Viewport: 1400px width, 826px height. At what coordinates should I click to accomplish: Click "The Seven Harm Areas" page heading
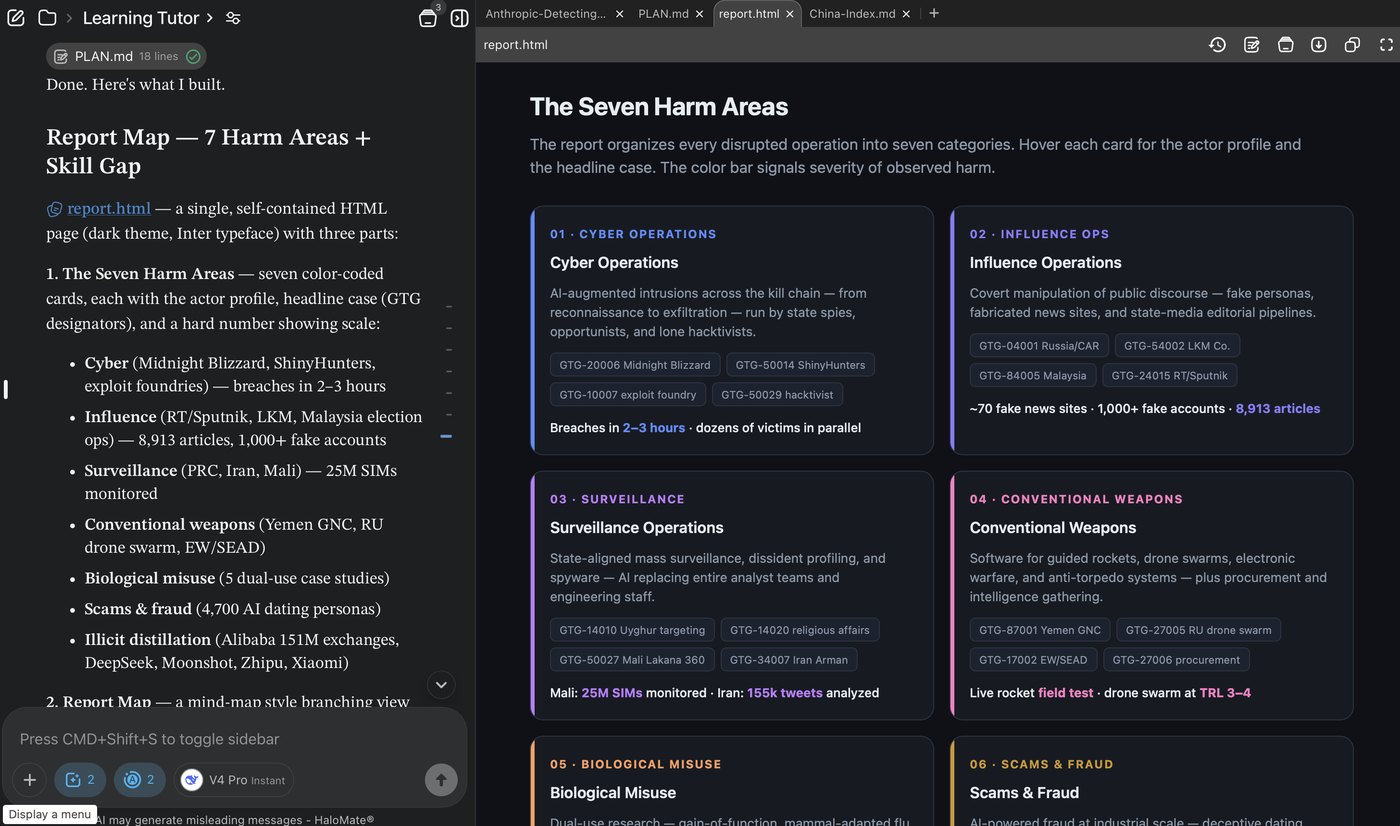[x=659, y=107]
